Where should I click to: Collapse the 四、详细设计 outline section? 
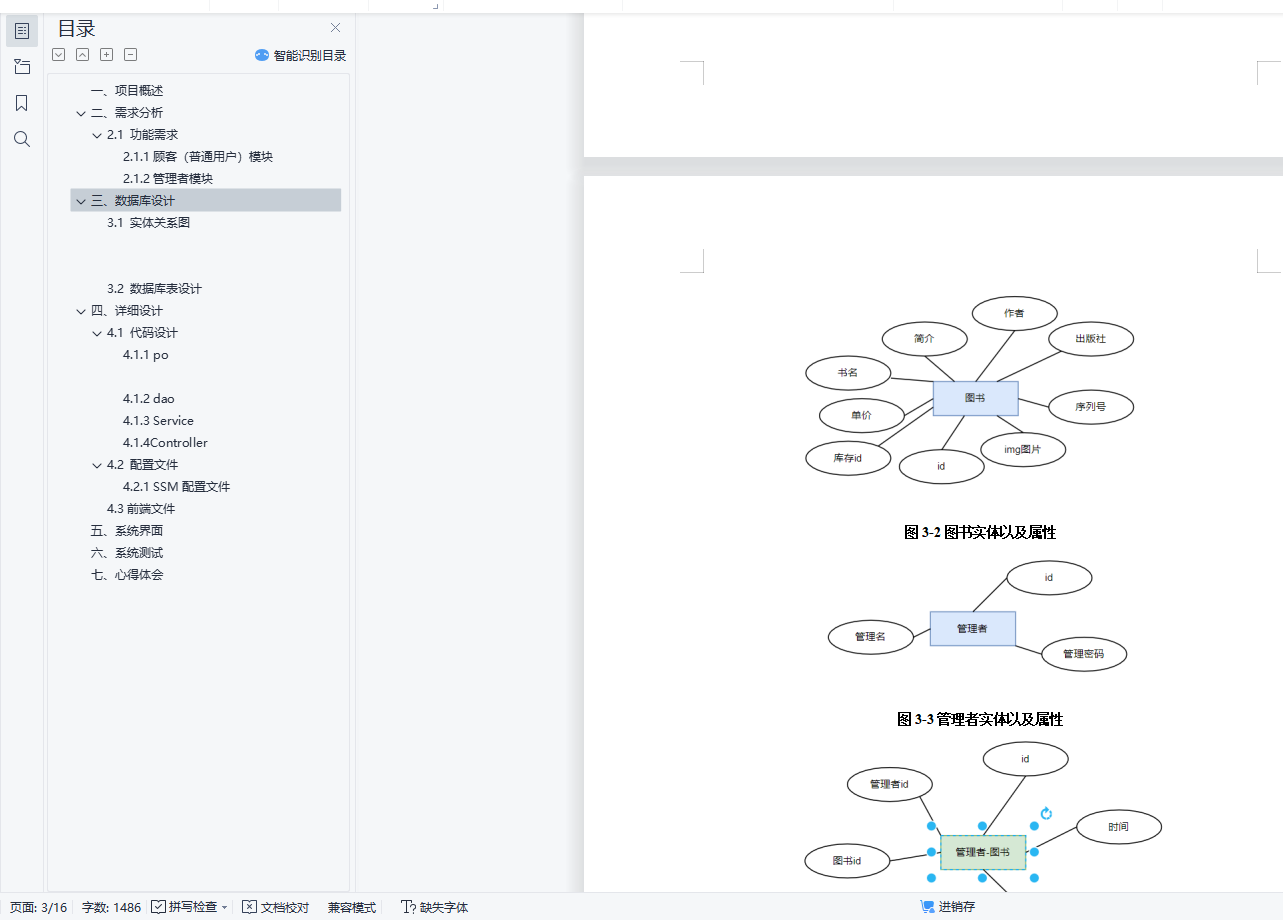click(x=80, y=311)
